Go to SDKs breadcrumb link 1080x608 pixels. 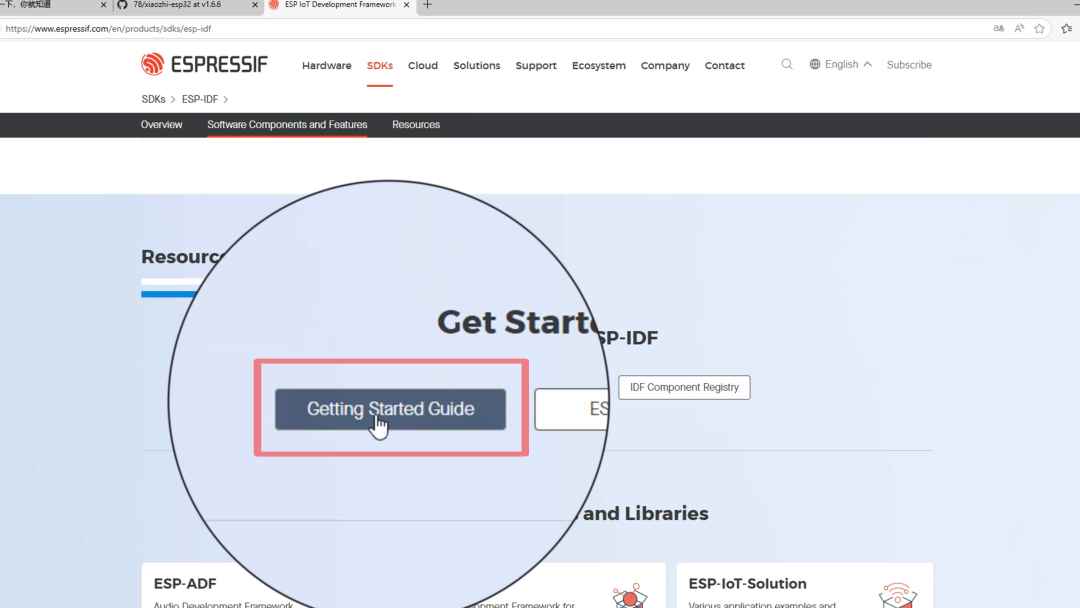pos(153,99)
